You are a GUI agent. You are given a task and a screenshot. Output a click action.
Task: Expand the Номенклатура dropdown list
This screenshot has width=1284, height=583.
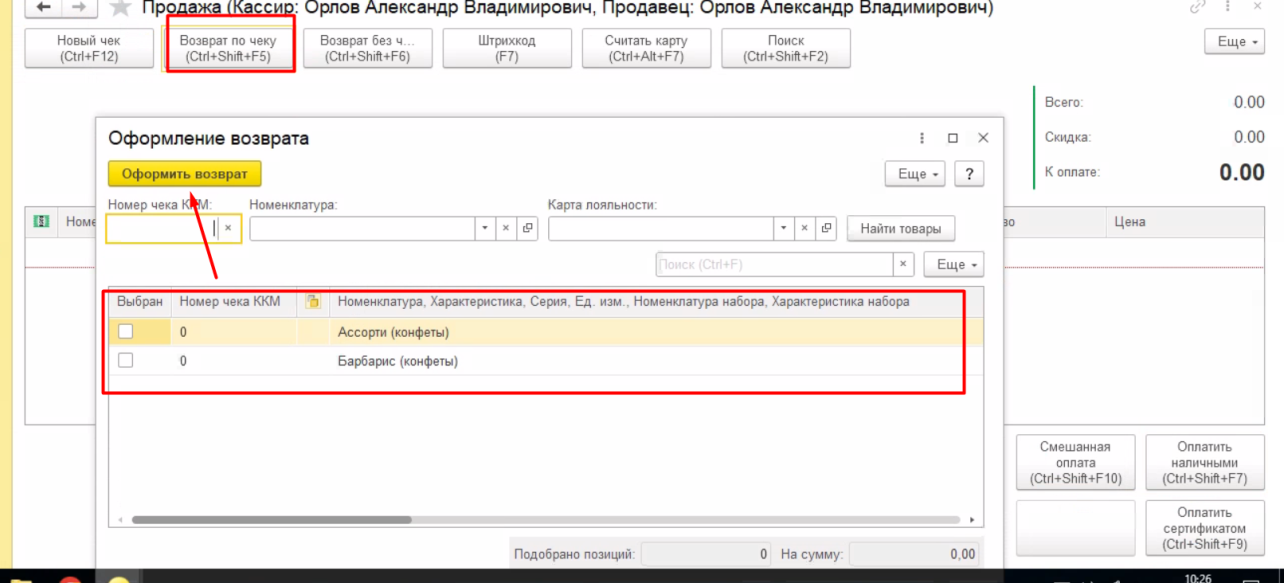[x=484, y=229]
